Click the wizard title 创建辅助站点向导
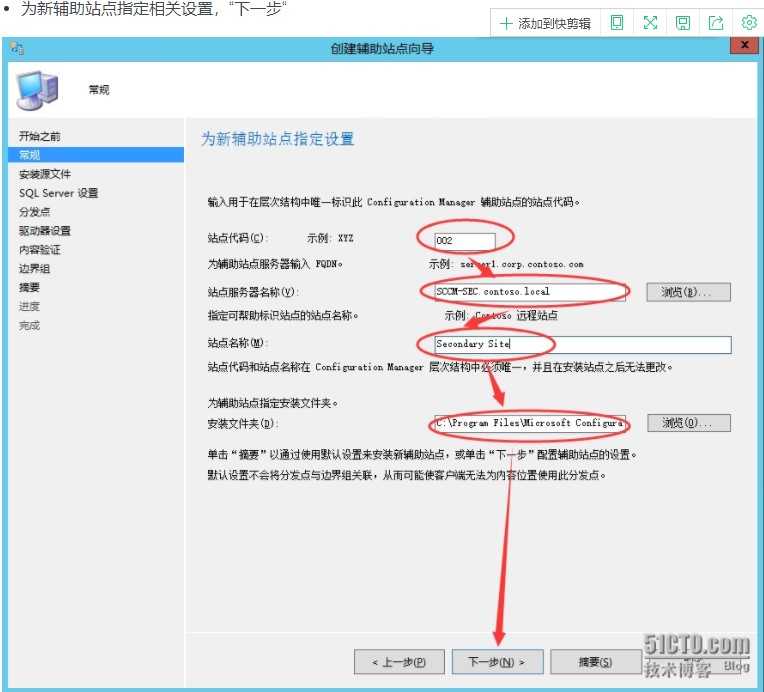 pos(382,48)
